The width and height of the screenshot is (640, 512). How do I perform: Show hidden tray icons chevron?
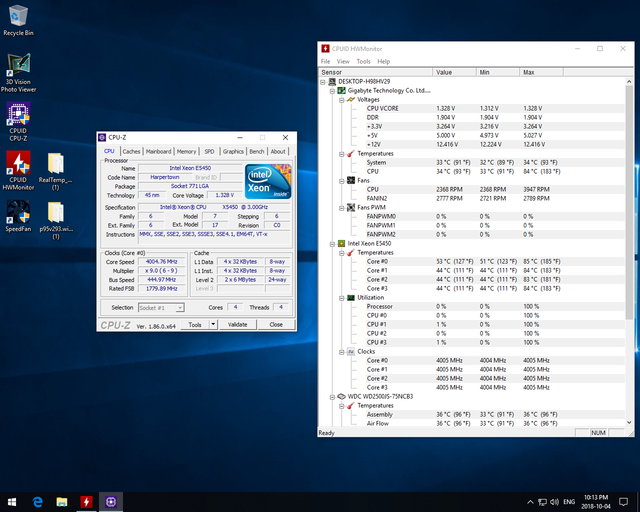click(530, 502)
